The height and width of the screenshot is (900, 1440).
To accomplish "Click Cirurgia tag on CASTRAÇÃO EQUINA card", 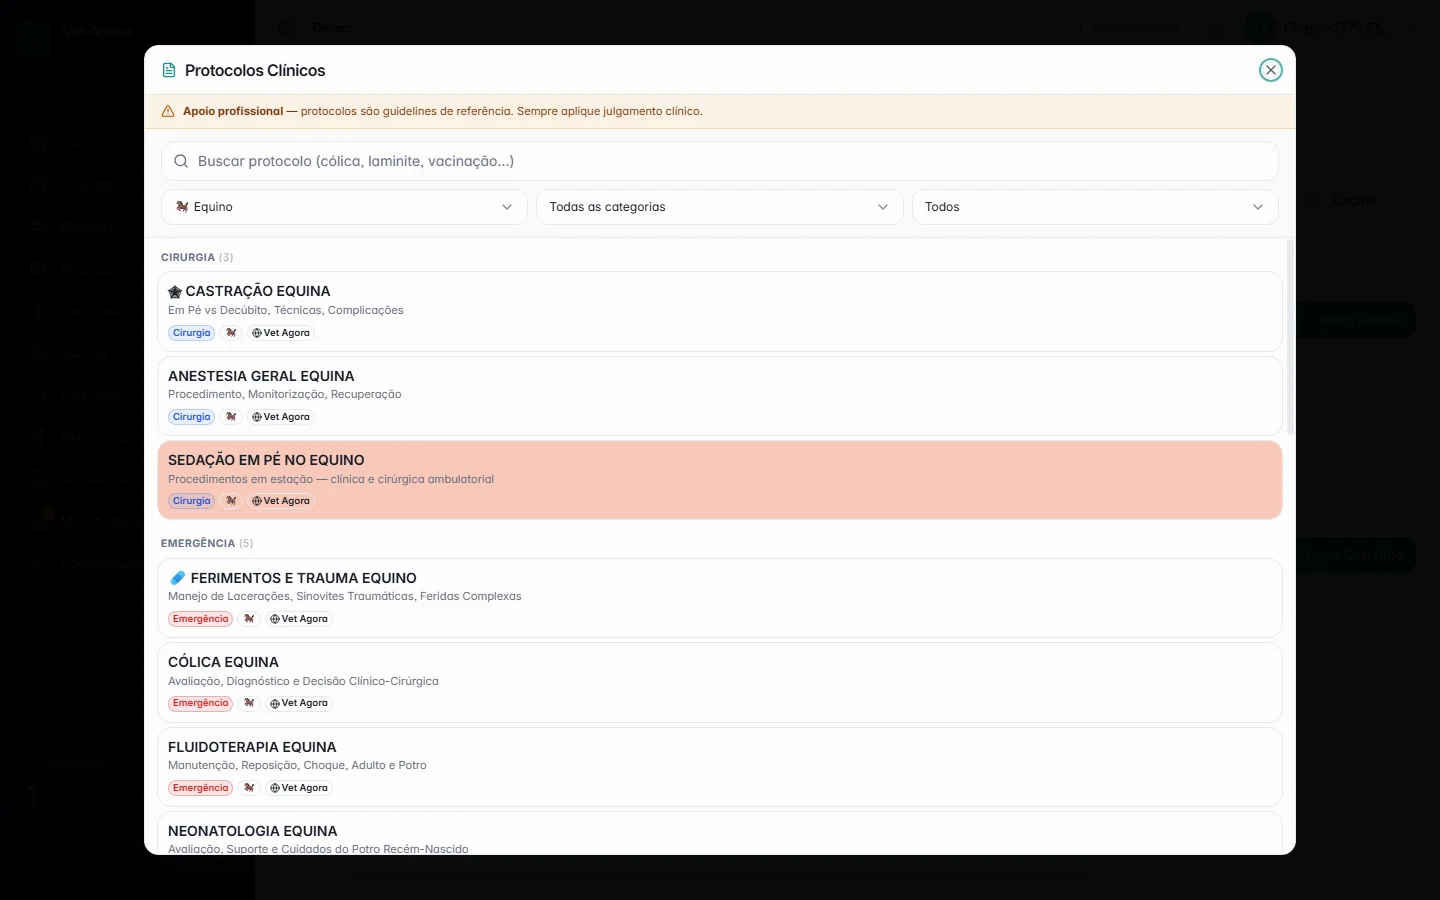I will (191, 333).
